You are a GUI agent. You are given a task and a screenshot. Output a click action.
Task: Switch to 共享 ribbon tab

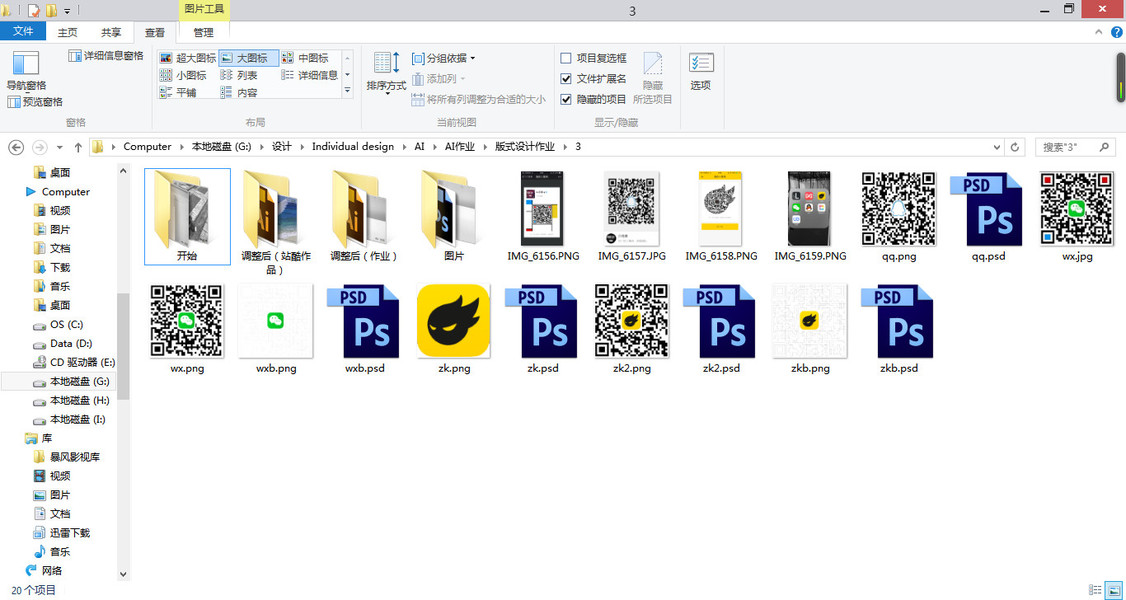pyautogui.click(x=111, y=32)
